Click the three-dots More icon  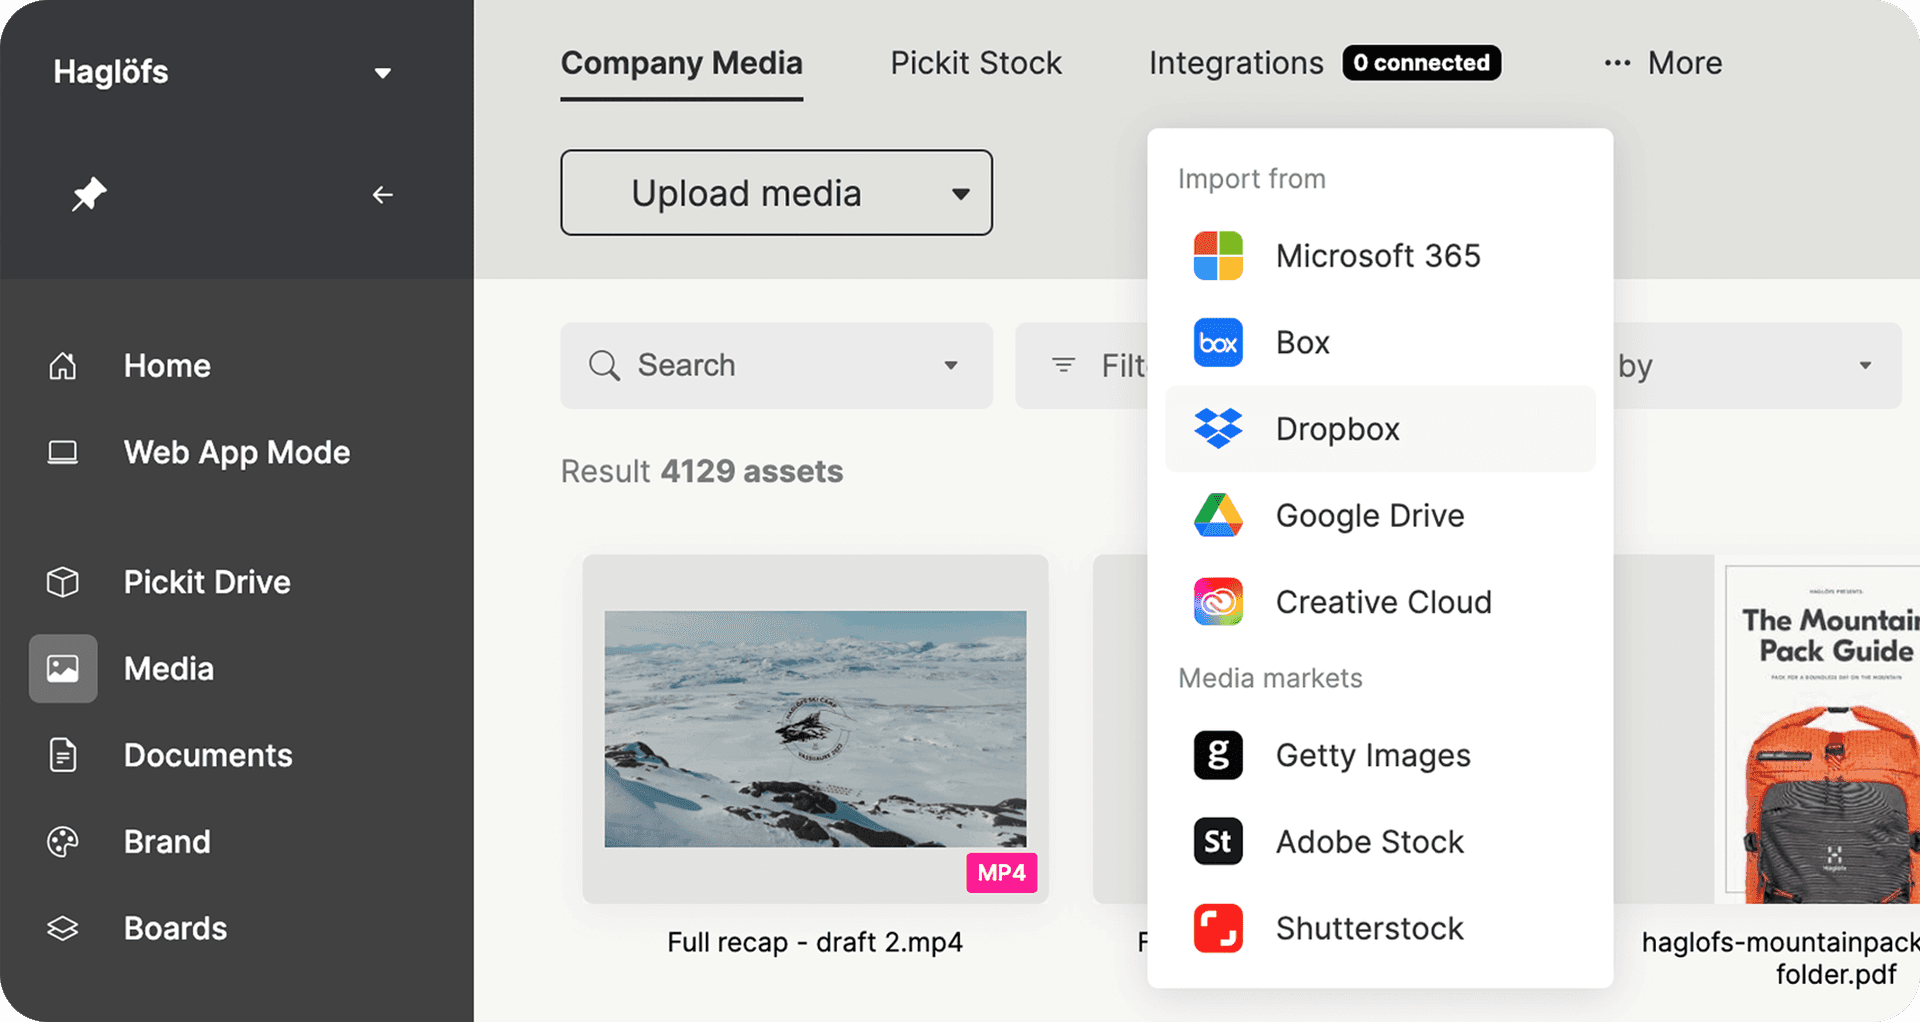[1617, 63]
